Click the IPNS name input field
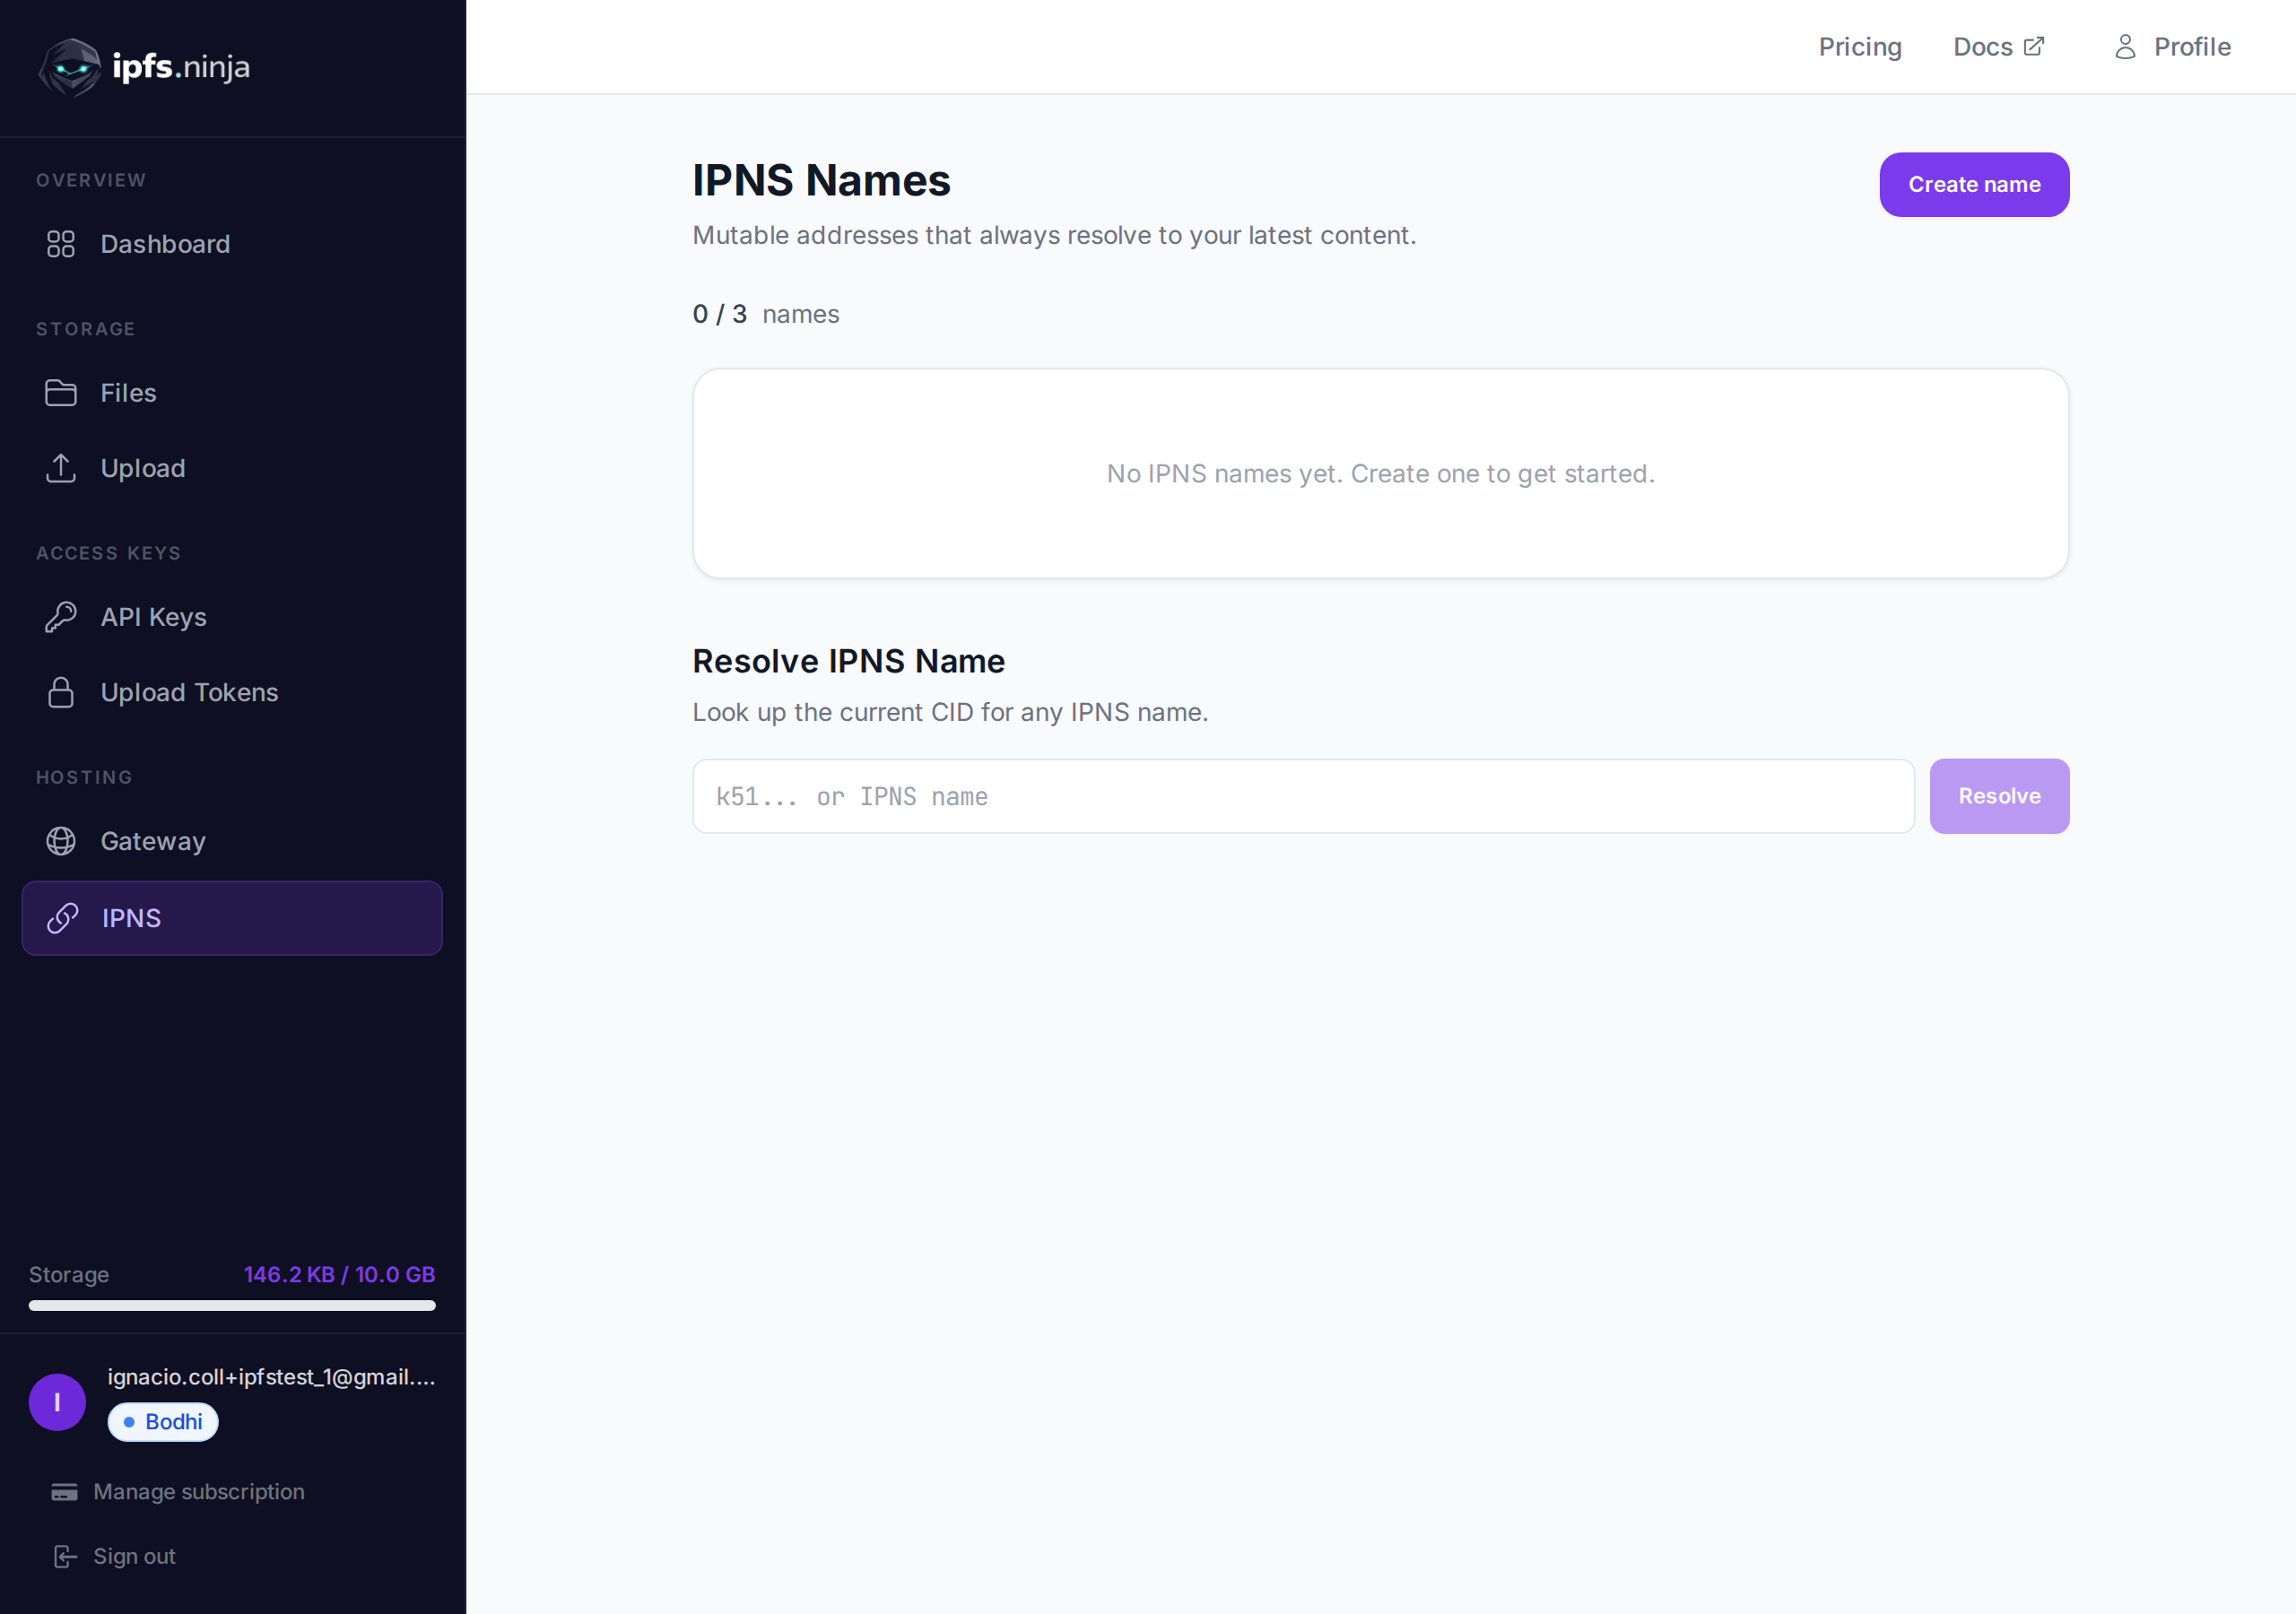This screenshot has width=2296, height=1614. click(1300, 795)
